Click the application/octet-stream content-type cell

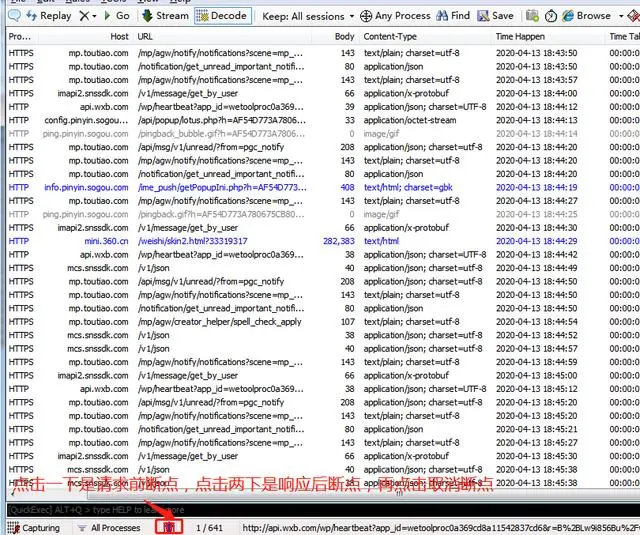pos(410,120)
